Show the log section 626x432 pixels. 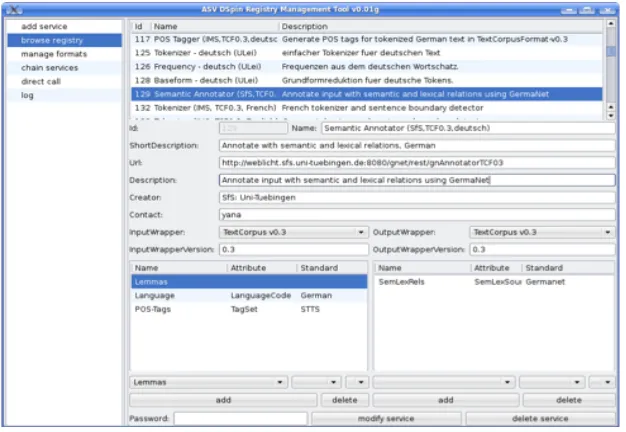[64, 95]
